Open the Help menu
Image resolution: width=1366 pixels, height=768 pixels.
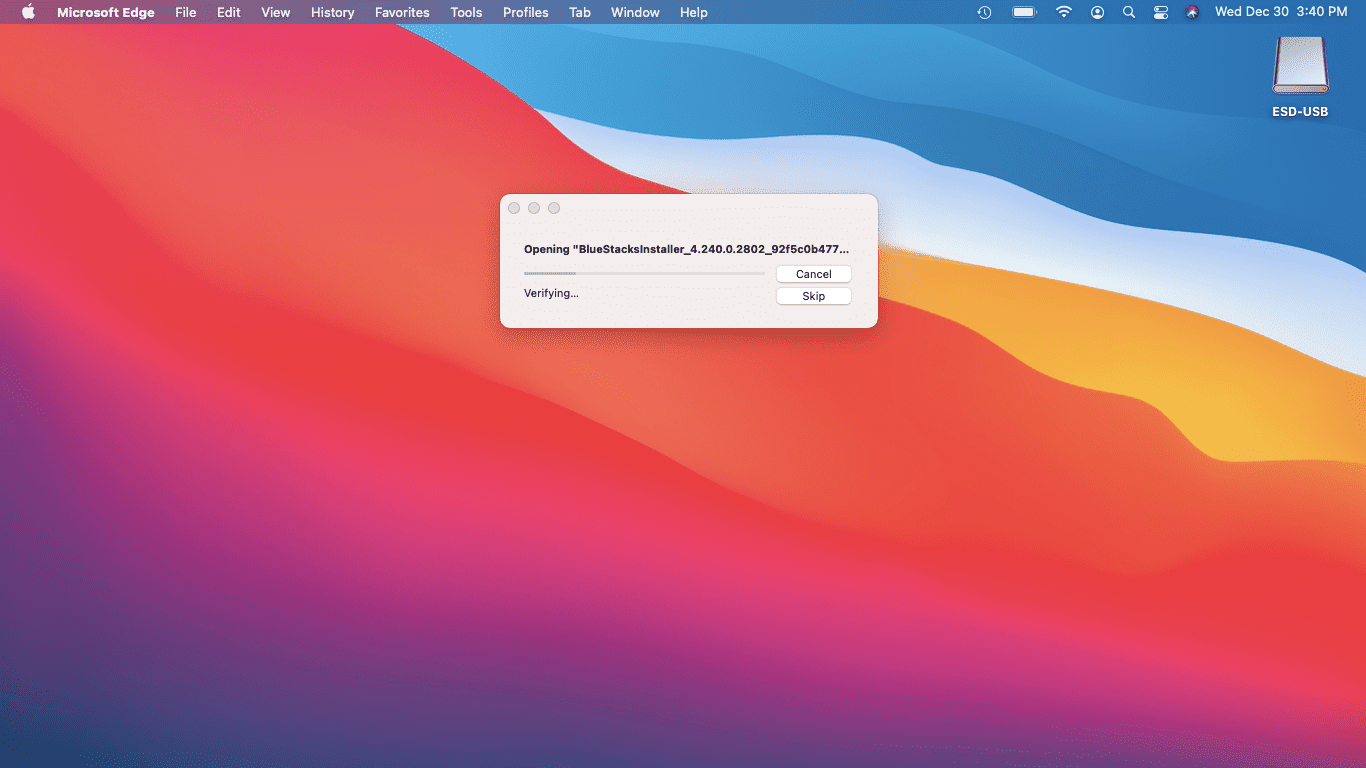[x=694, y=12]
